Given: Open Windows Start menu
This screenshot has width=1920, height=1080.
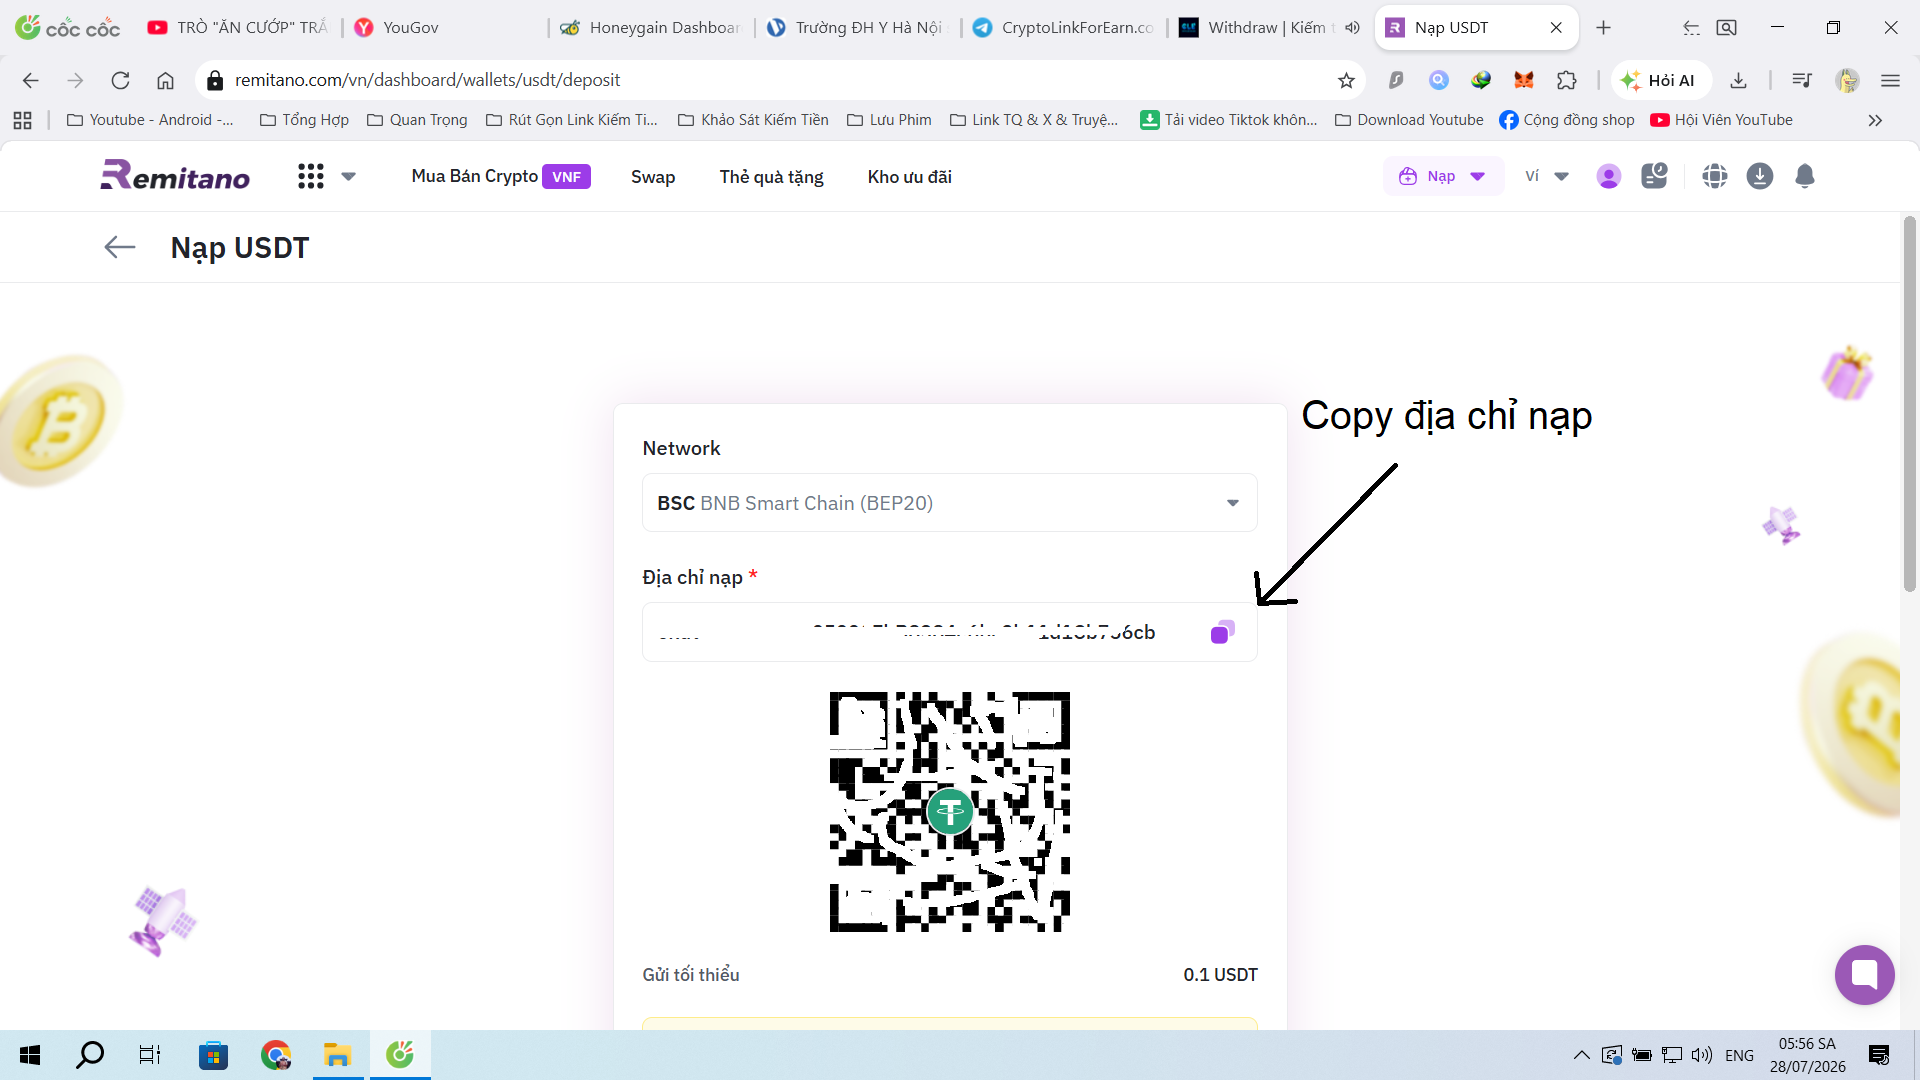Looking at the screenshot, I should pyautogui.click(x=30, y=1055).
